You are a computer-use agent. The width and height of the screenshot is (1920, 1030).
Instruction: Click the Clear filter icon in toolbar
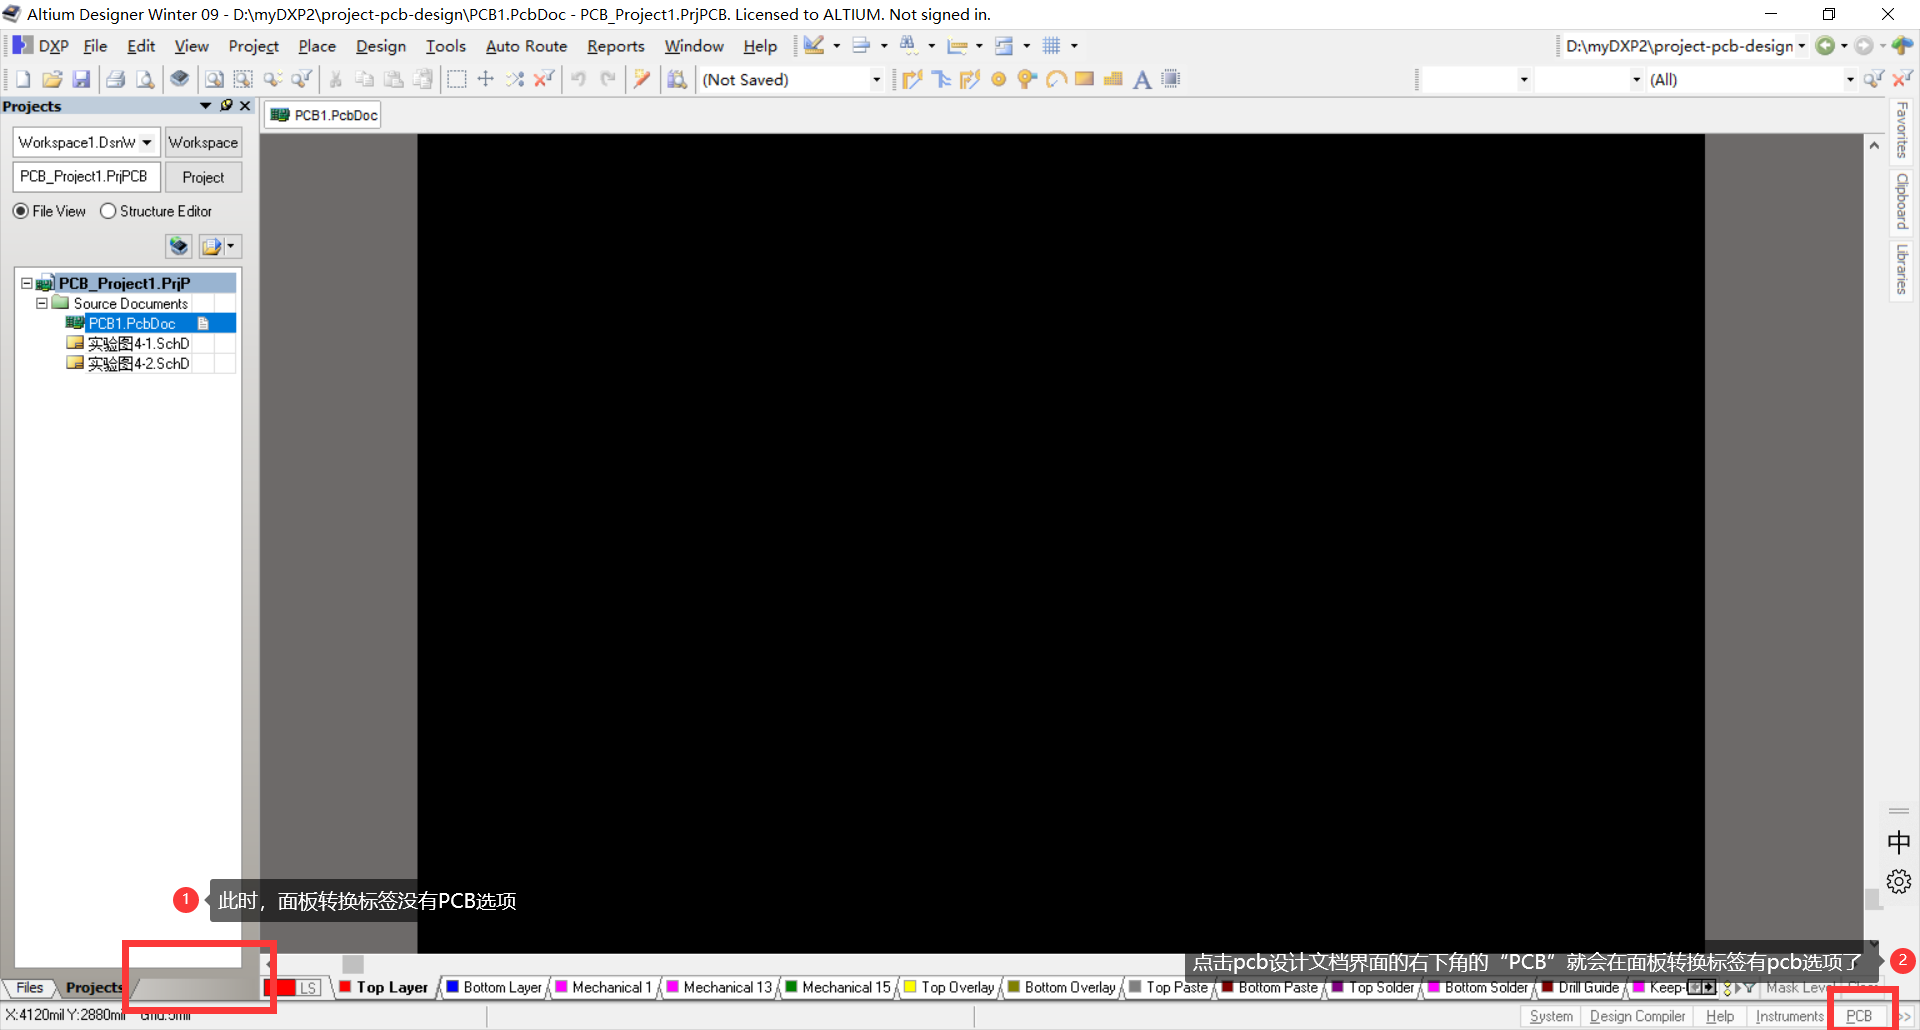coord(543,79)
